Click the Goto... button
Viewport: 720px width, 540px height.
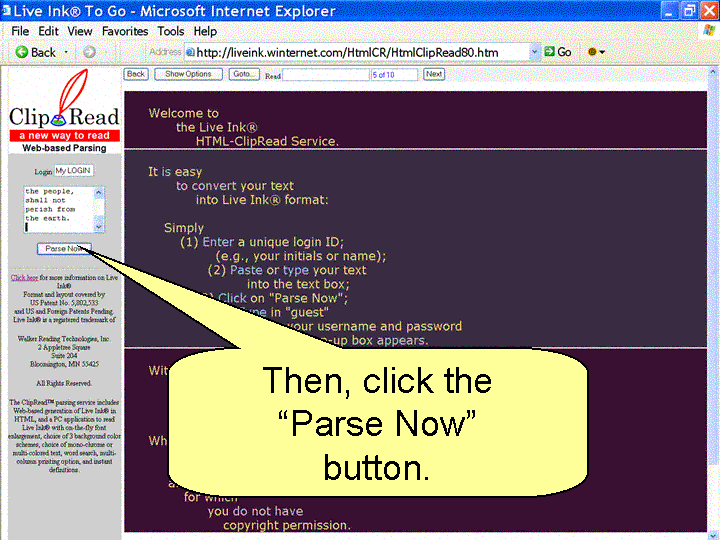pyautogui.click(x=243, y=74)
